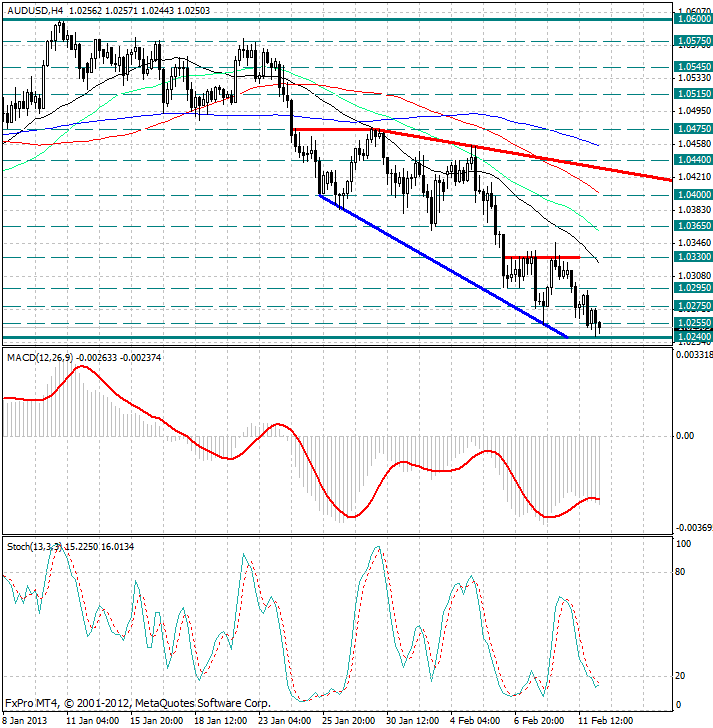Viewport: 713px width, 728px height.
Task: Select the 1.06000 price level label
Action: tap(694, 19)
